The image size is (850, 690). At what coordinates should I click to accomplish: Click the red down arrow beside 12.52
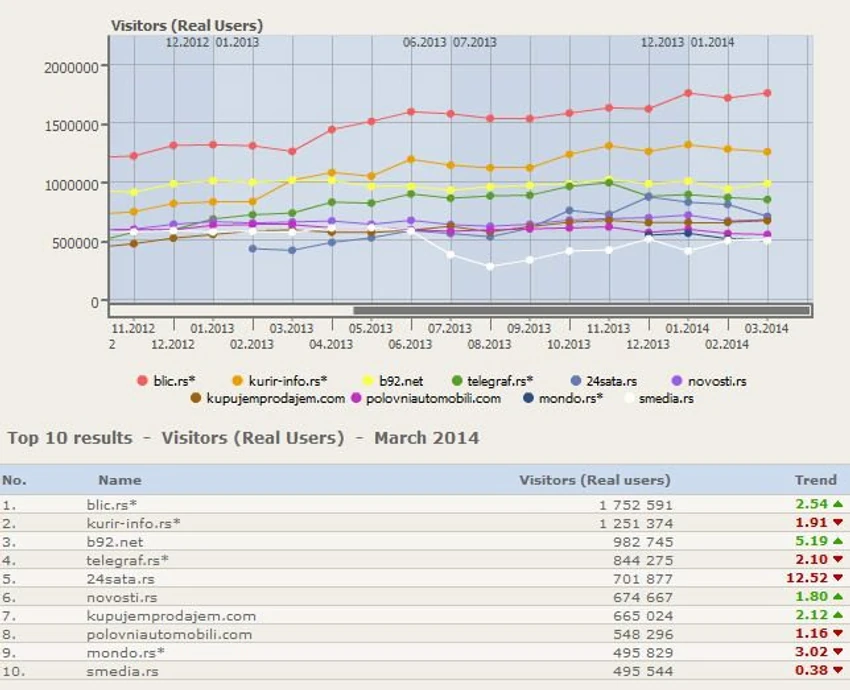[x=838, y=578]
